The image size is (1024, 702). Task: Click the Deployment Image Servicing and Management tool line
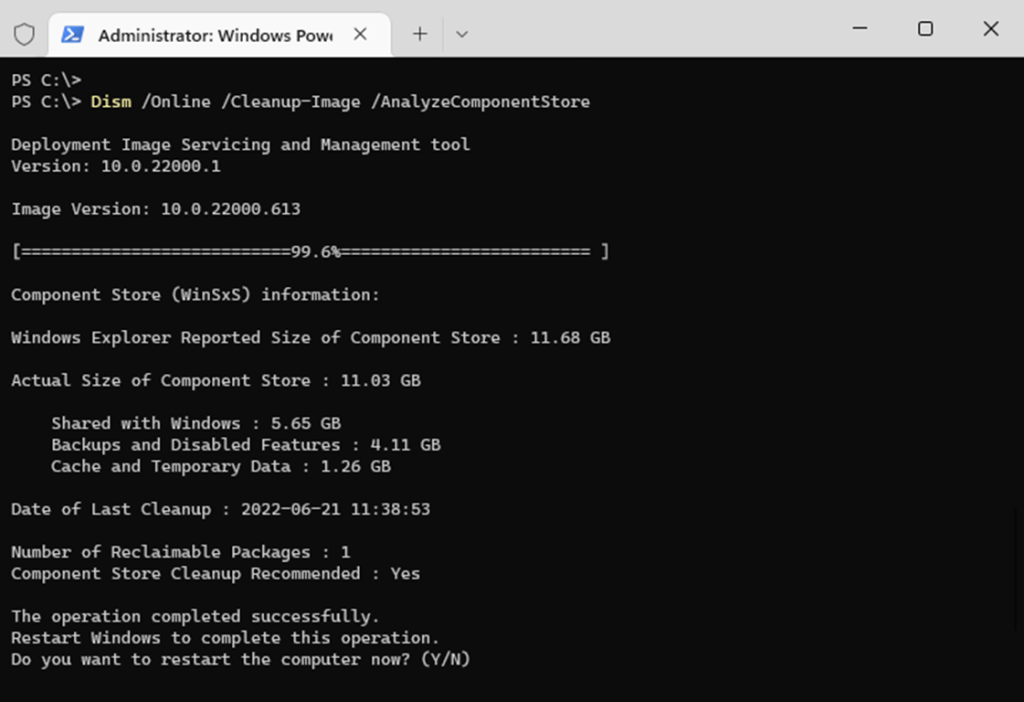(x=240, y=144)
